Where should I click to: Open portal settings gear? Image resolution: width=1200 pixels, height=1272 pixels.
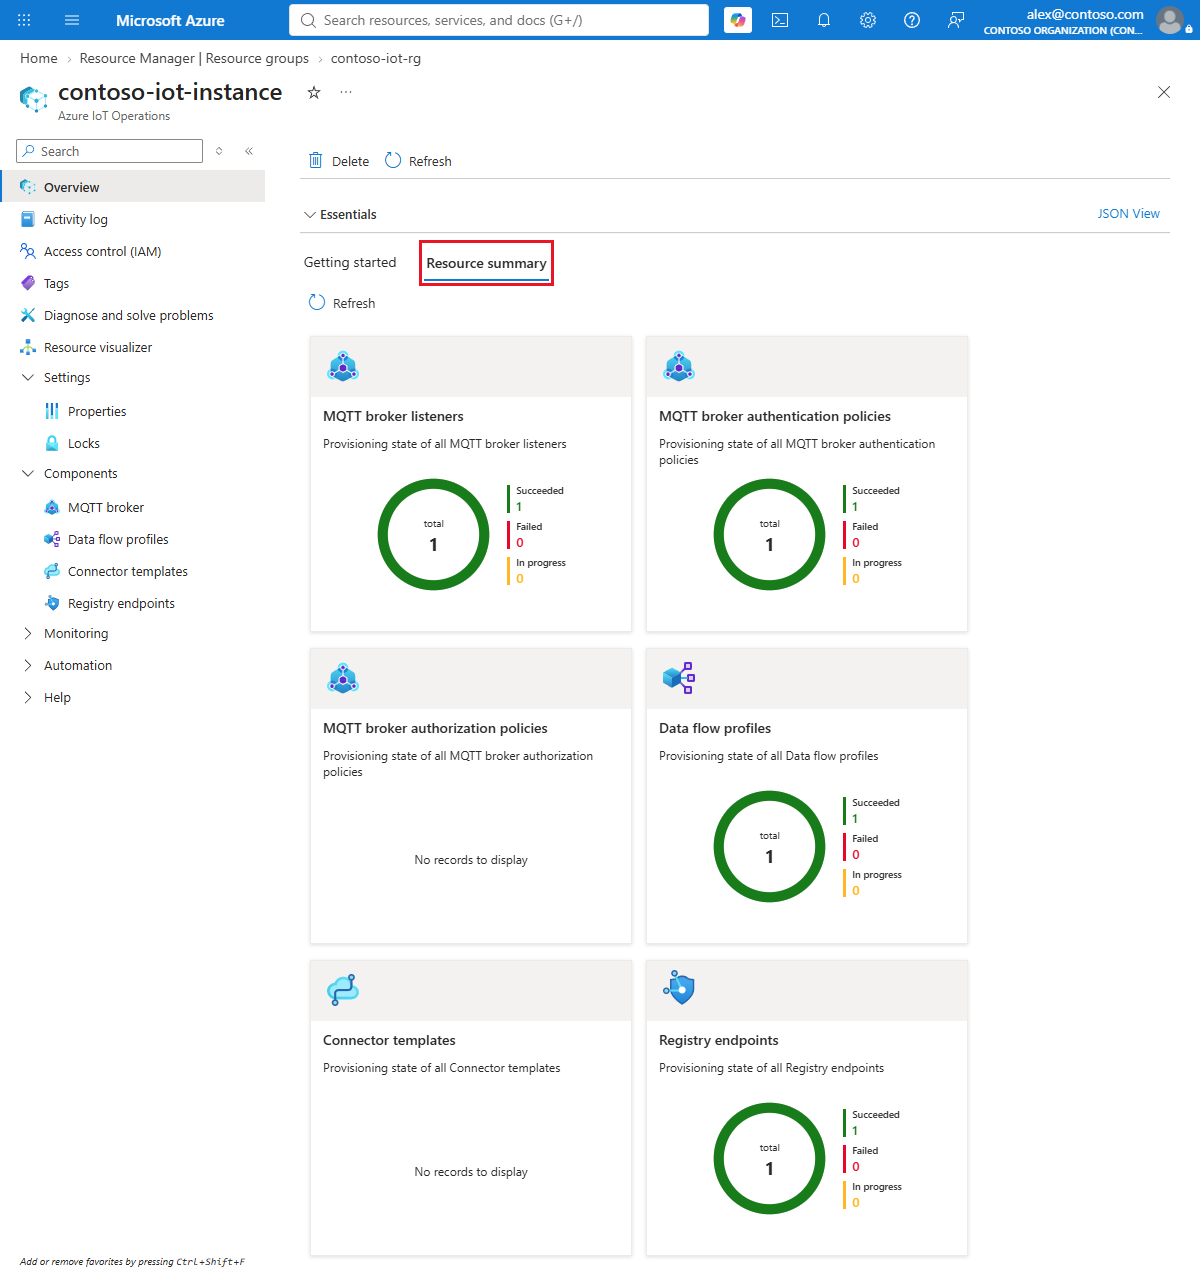[868, 20]
